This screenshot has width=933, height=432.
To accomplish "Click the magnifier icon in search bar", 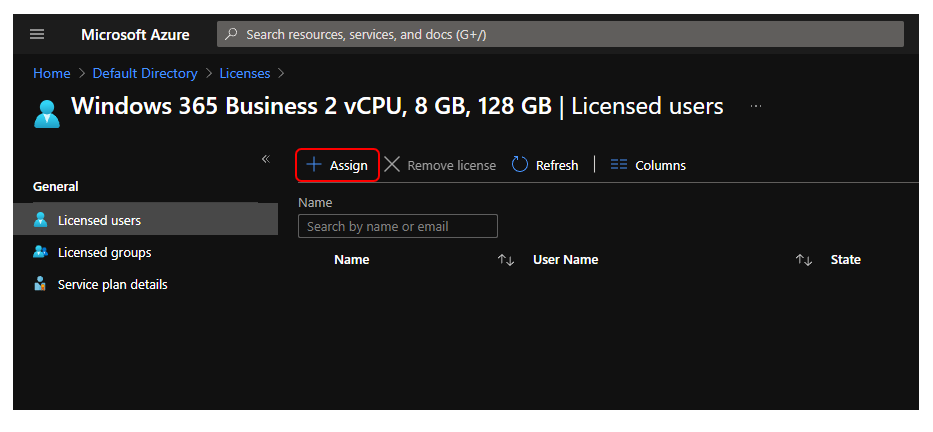I will (x=231, y=35).
